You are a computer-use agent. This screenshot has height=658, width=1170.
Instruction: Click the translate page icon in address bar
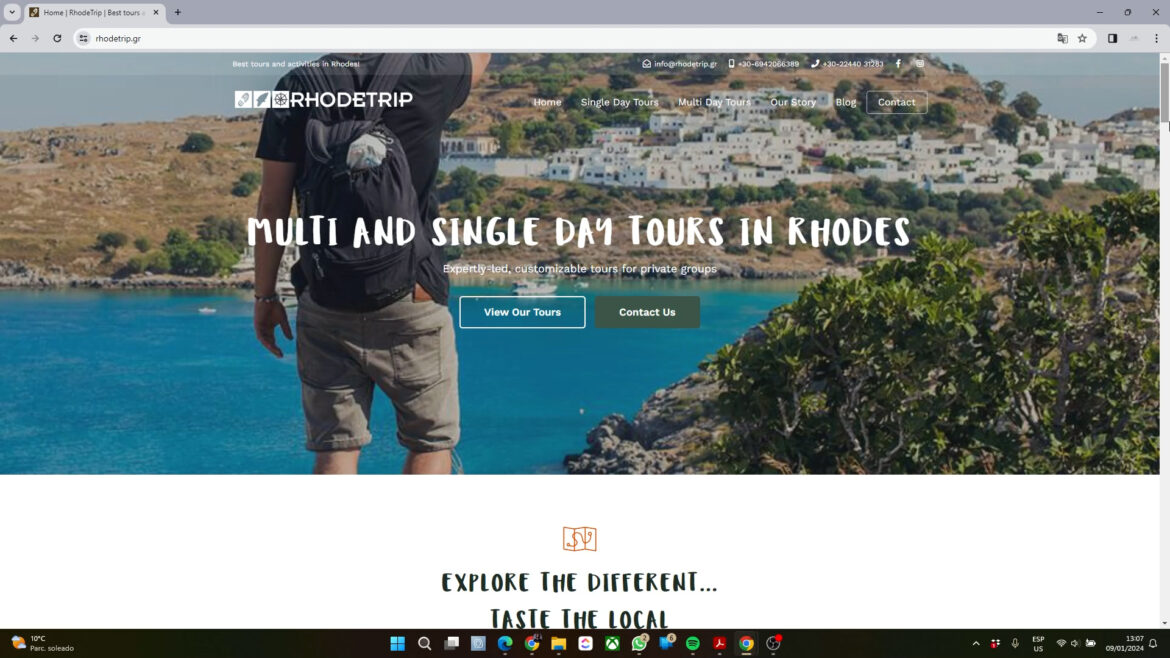tap(1062, 38)
